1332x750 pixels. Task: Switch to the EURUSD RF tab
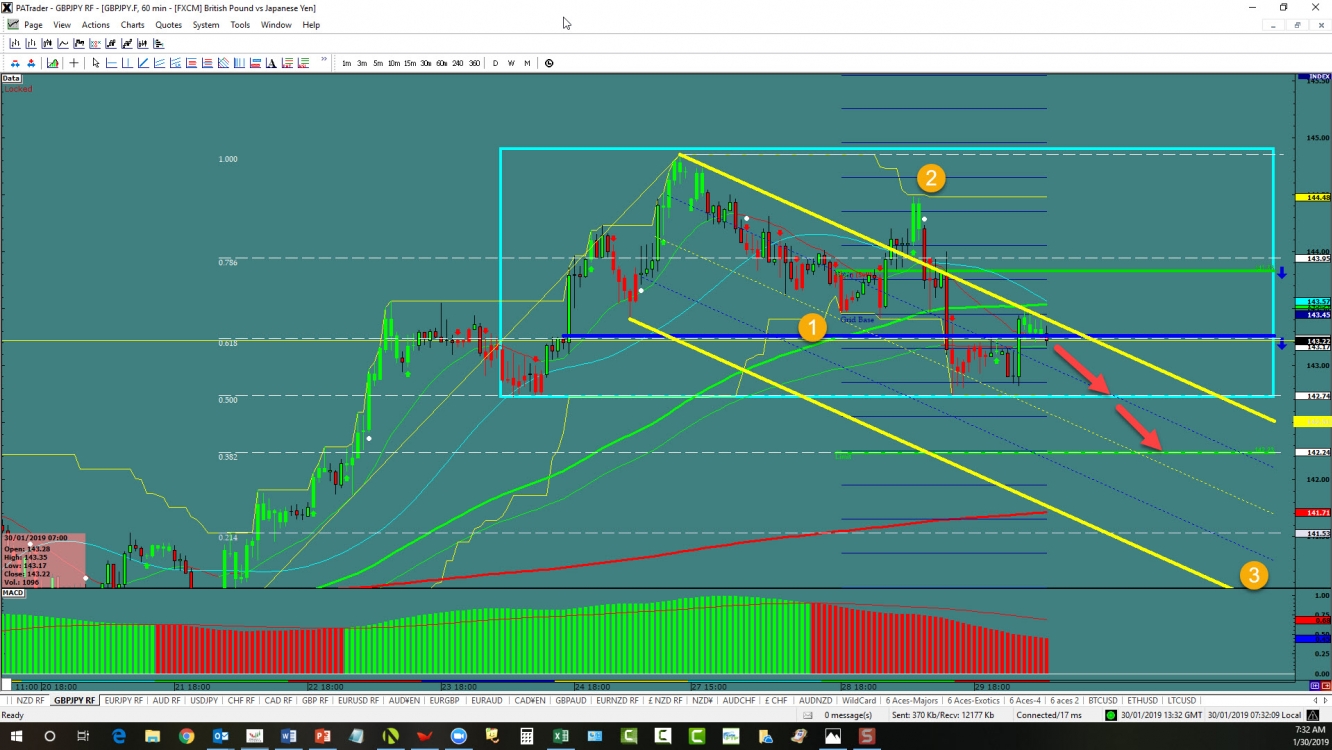coord(359,700)
